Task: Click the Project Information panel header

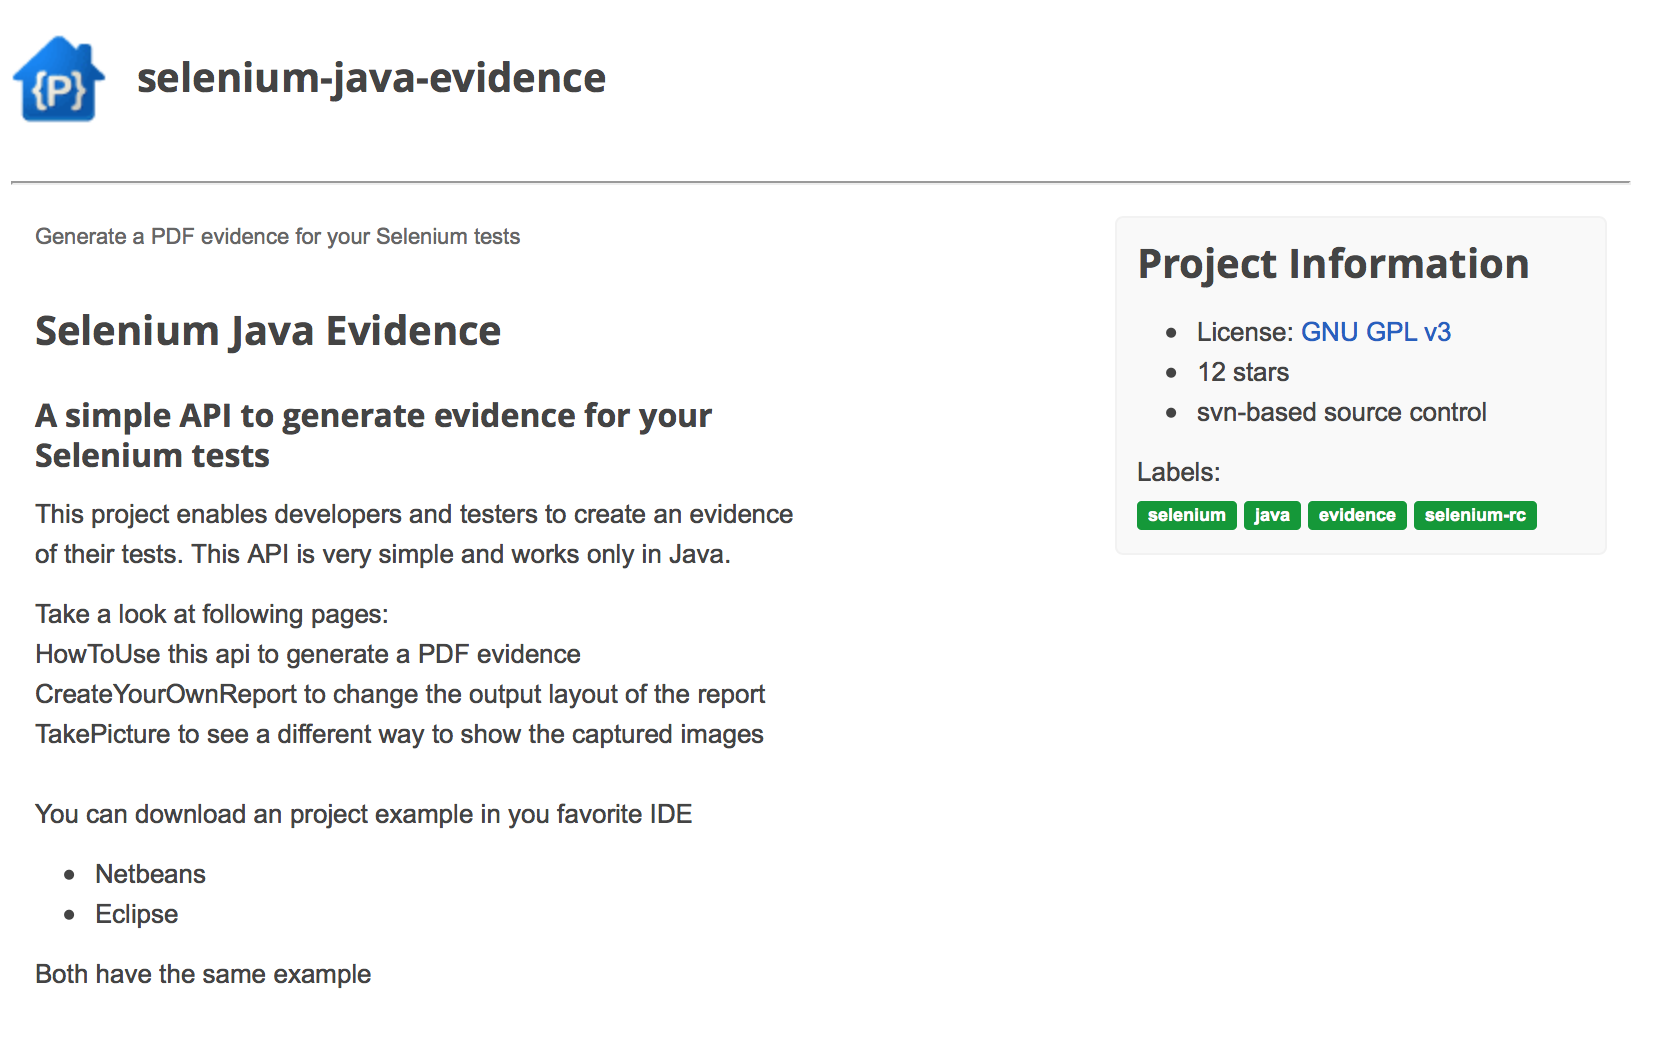Action: click(1333, 263)
